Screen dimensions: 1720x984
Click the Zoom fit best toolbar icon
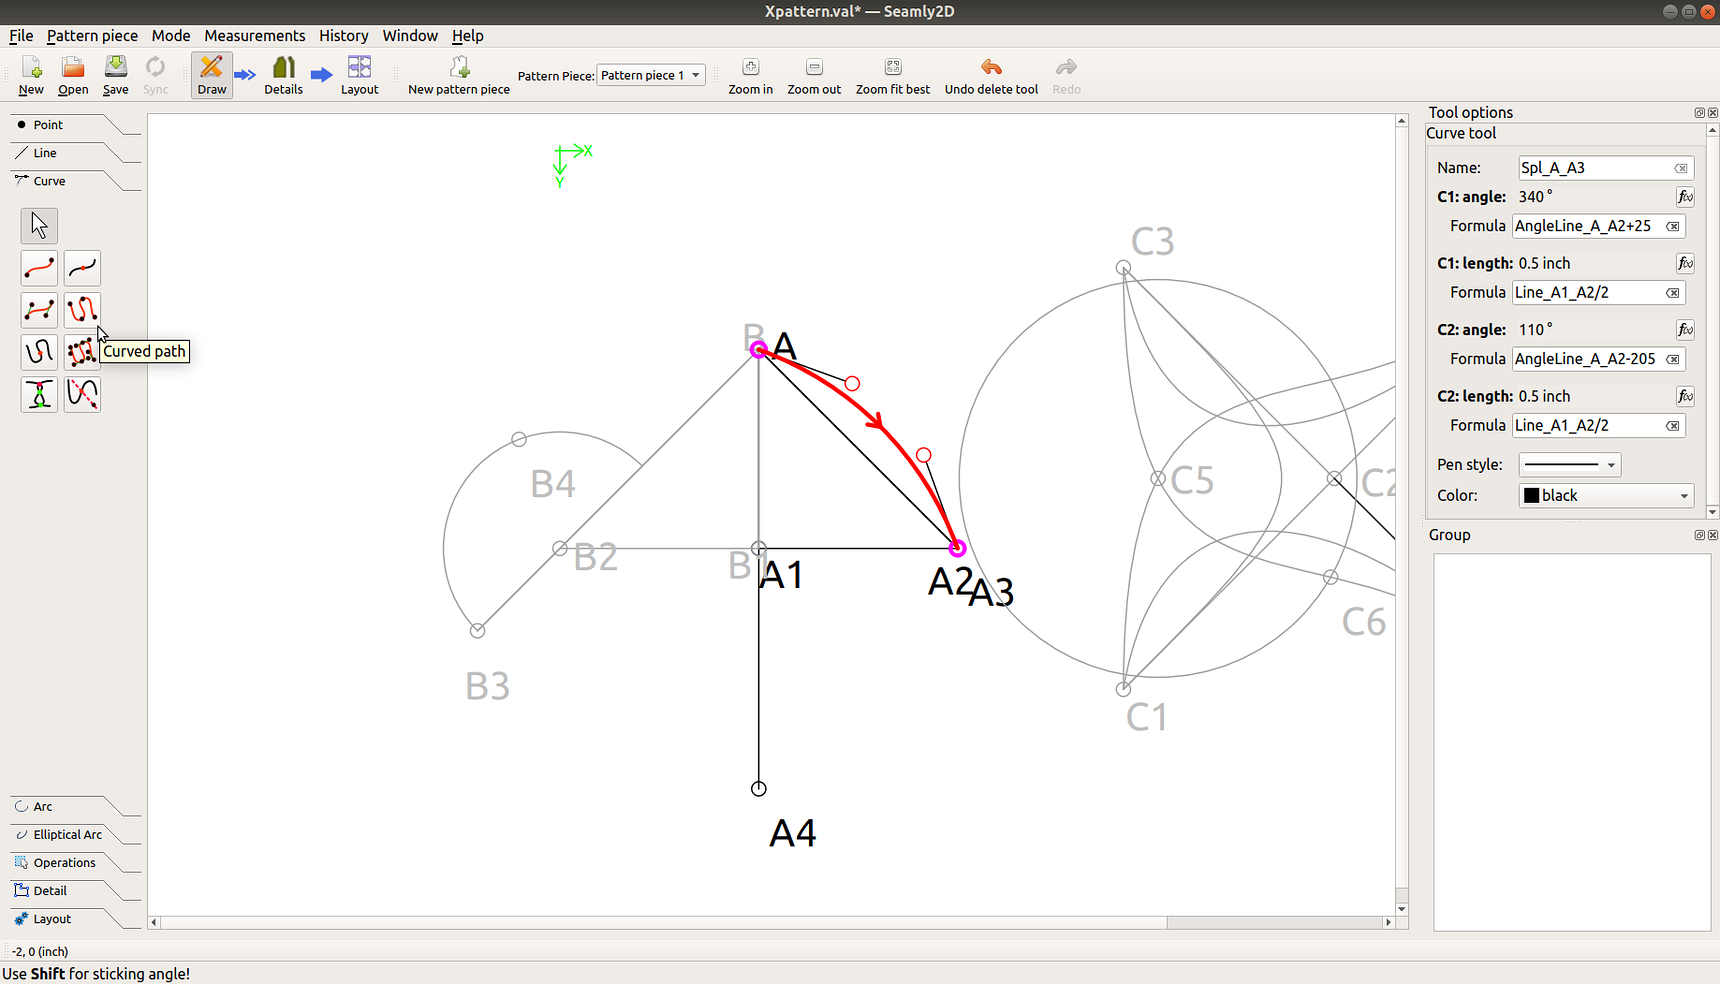(892, 74)
